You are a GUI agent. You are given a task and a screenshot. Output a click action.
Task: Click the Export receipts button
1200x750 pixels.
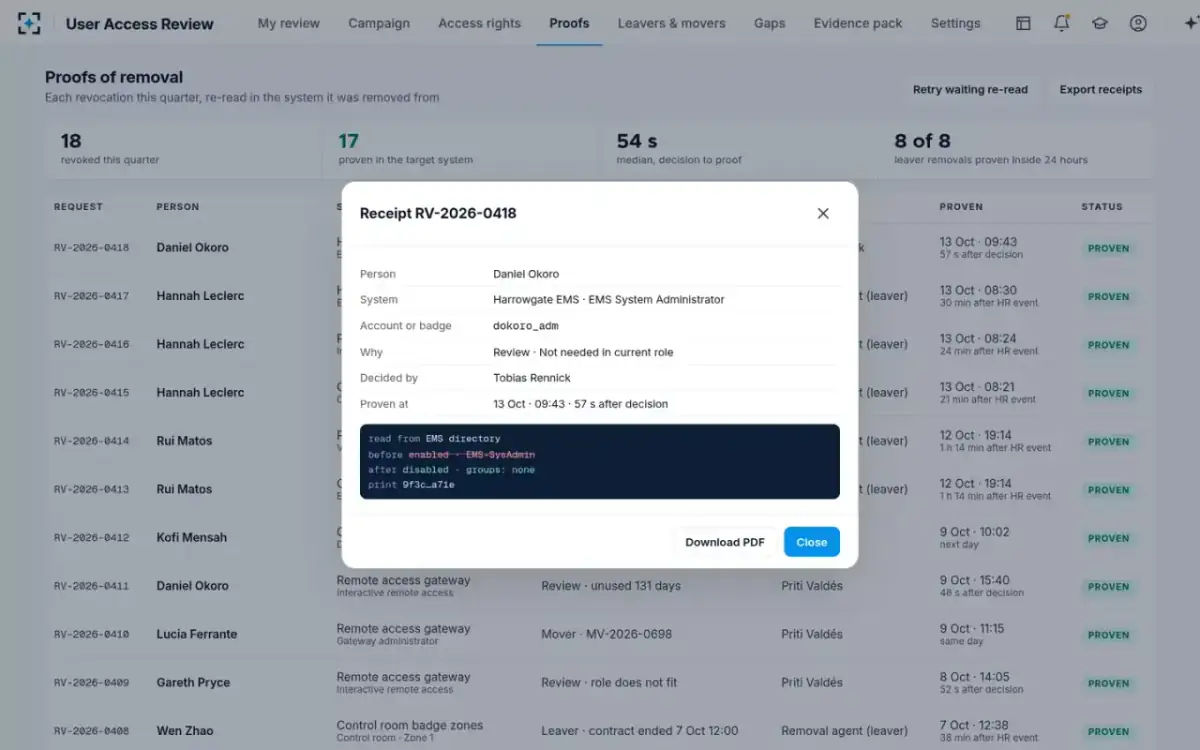coord(1101,89)
